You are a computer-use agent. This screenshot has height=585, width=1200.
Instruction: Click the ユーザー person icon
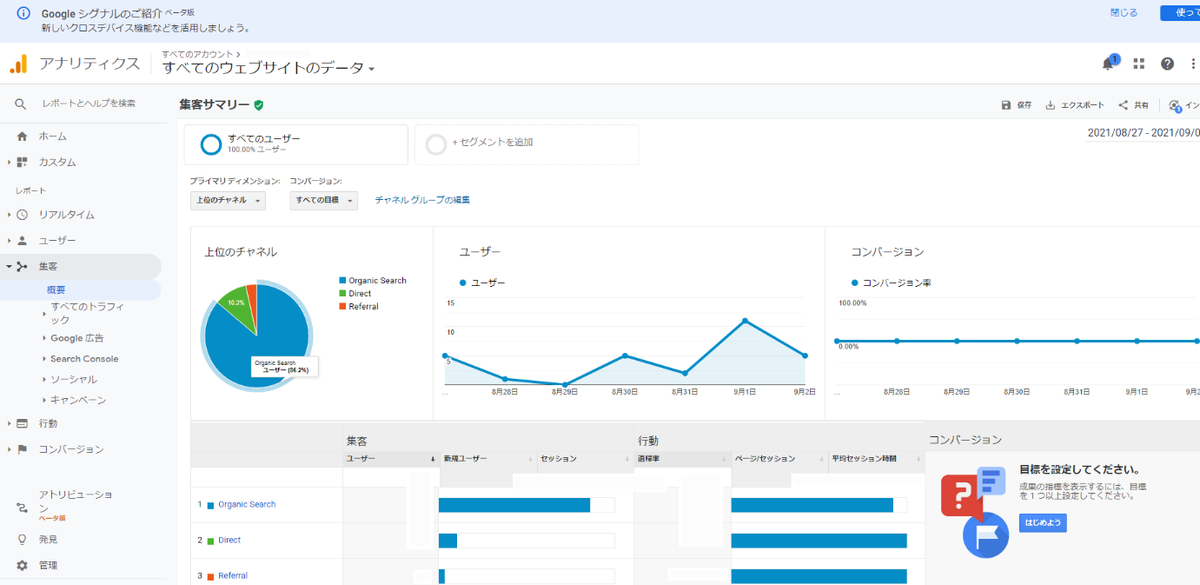22,241
